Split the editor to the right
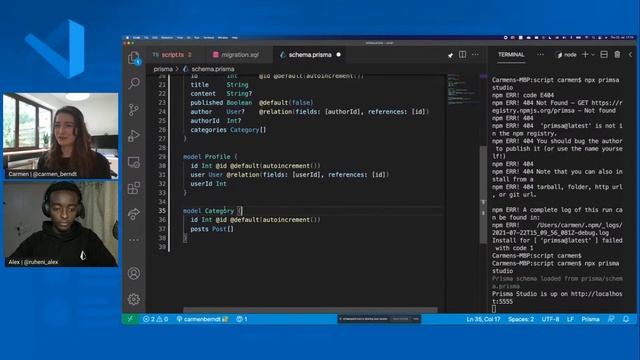 click(462, 55)
